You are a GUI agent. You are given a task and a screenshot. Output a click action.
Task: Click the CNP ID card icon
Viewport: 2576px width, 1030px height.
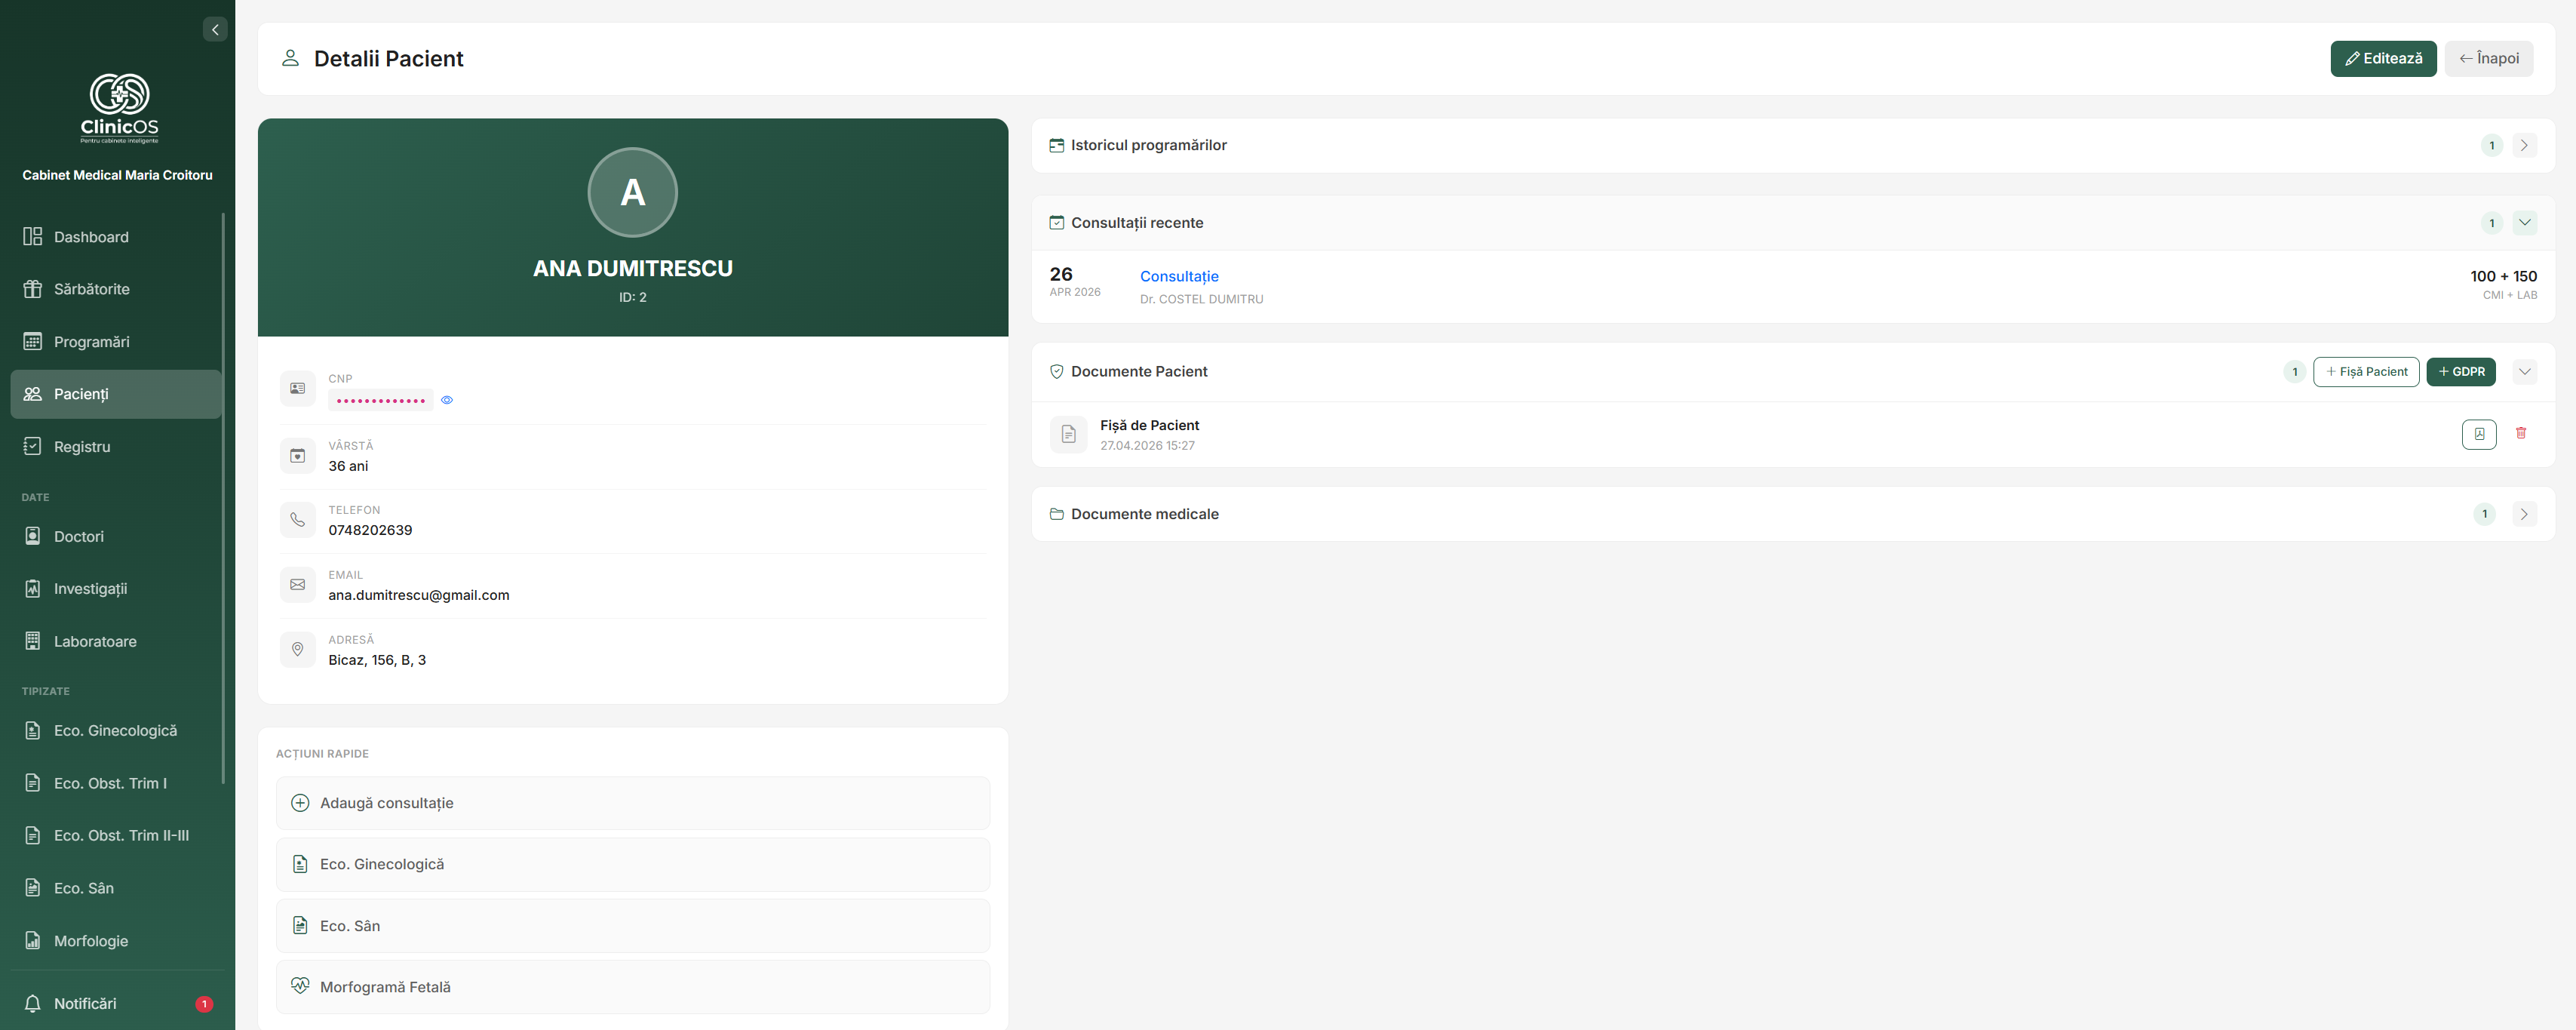point(298,389)
